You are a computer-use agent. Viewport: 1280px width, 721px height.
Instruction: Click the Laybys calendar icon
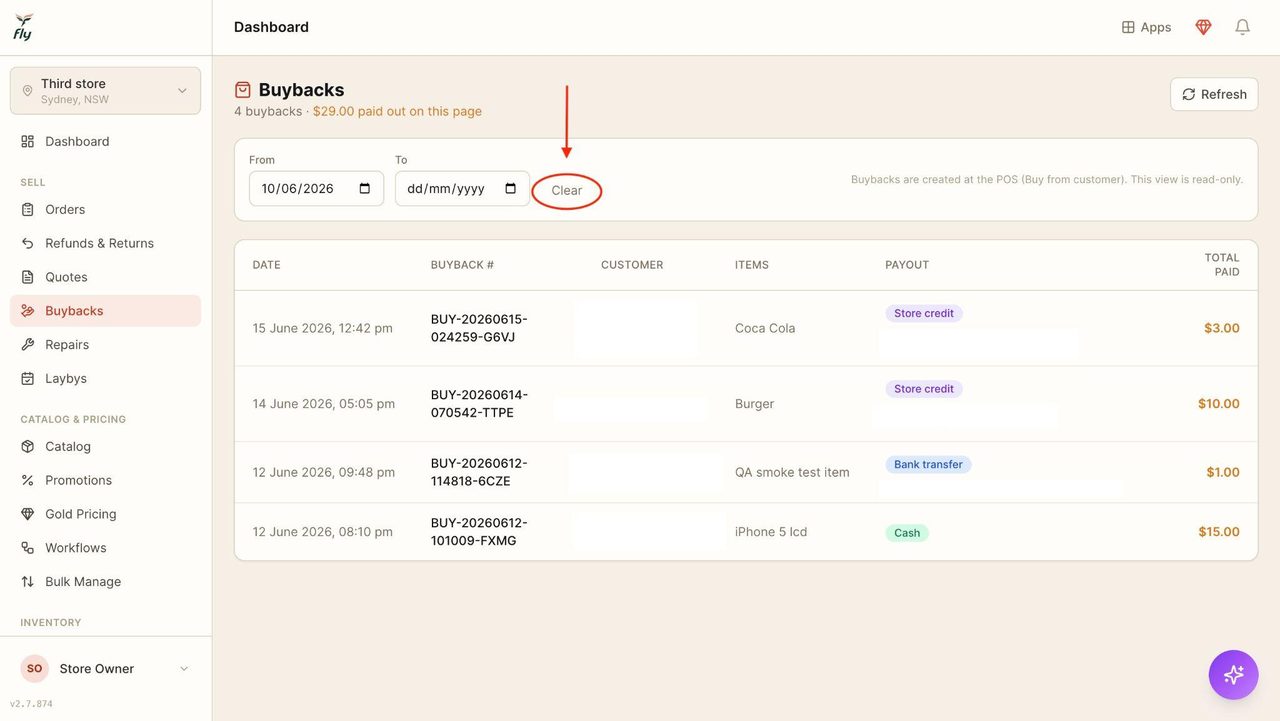(28, 378)
